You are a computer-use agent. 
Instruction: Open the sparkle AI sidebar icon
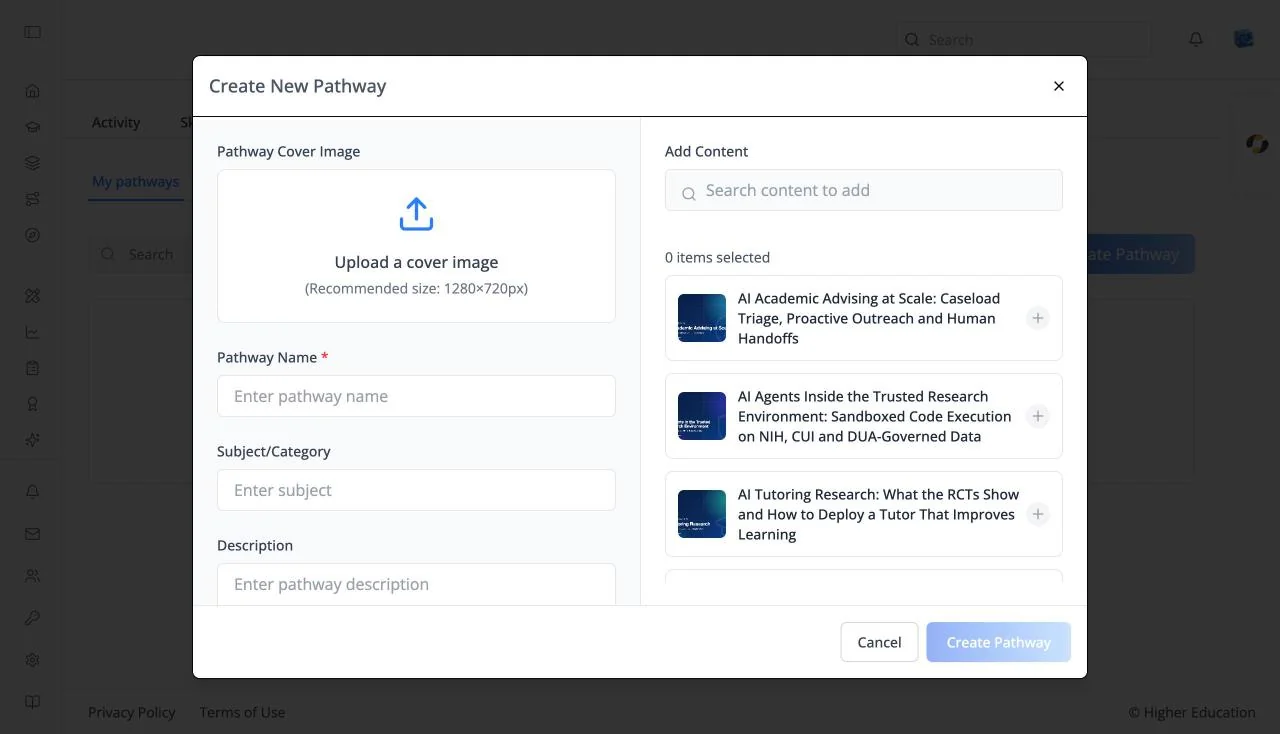tap(33, 440)
